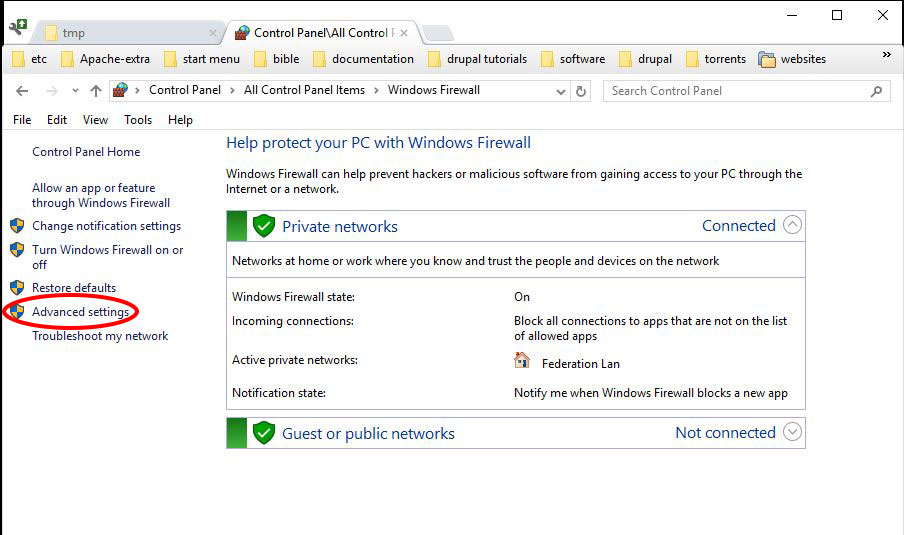The image size is (904, 535).
Task: Open recent locations dropdown arrow
Action: coord(75,91)
